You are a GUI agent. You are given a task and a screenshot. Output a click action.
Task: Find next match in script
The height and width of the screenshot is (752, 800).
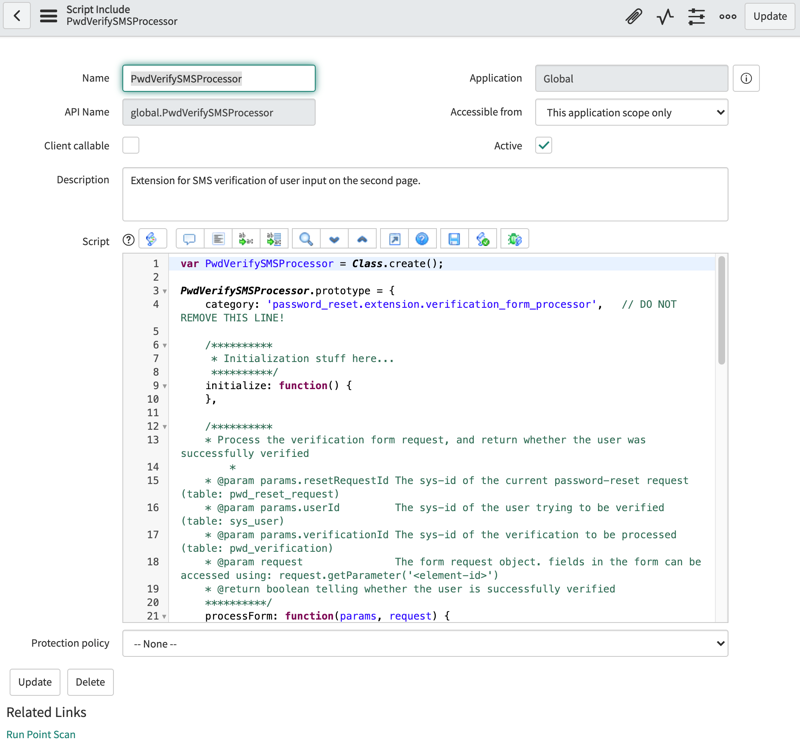tap(334, 239)
